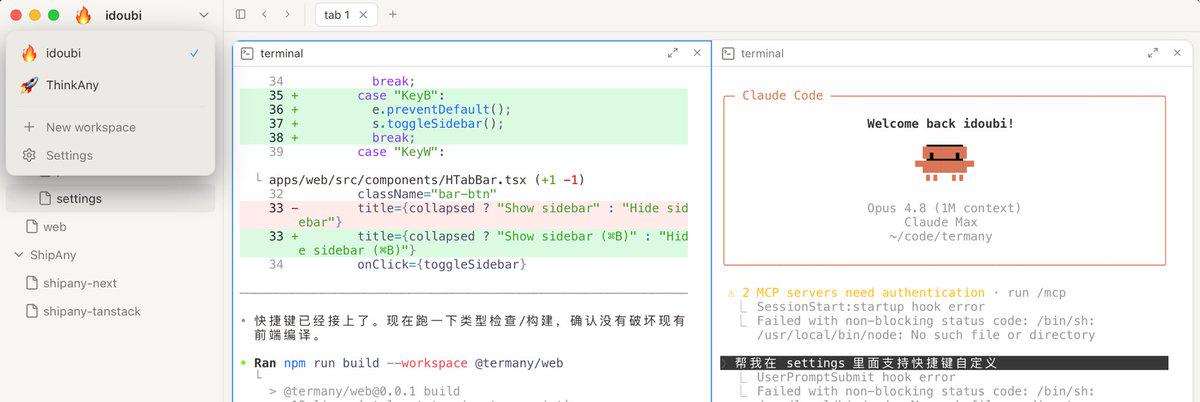The height and width of the screenshot is (402, 1200).
Task: Go forward with the right chevron
Action: (288, 15)
